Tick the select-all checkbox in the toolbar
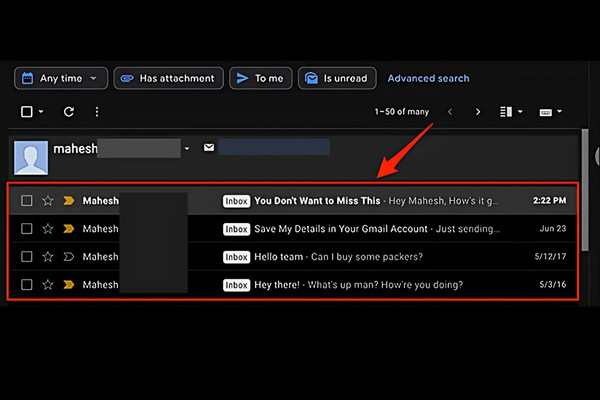This screenshot has width=600, height=400. coord(27,112)
